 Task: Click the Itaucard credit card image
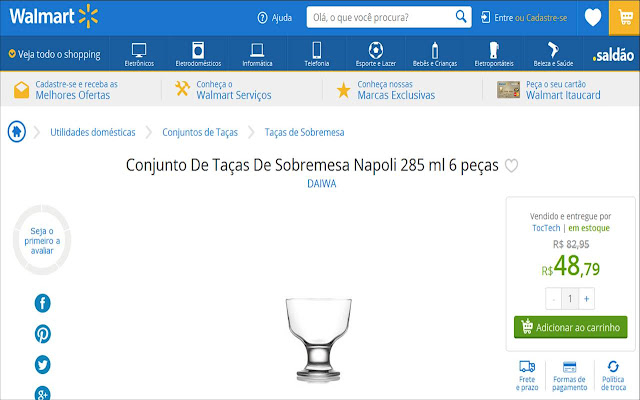(508, 90)
